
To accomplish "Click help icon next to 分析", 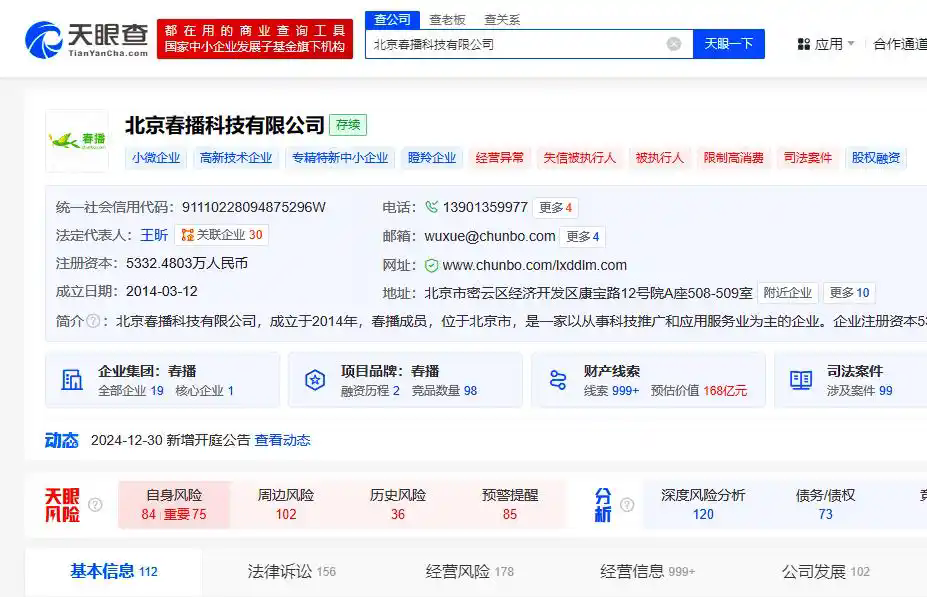I will click(x=627, y=505).
